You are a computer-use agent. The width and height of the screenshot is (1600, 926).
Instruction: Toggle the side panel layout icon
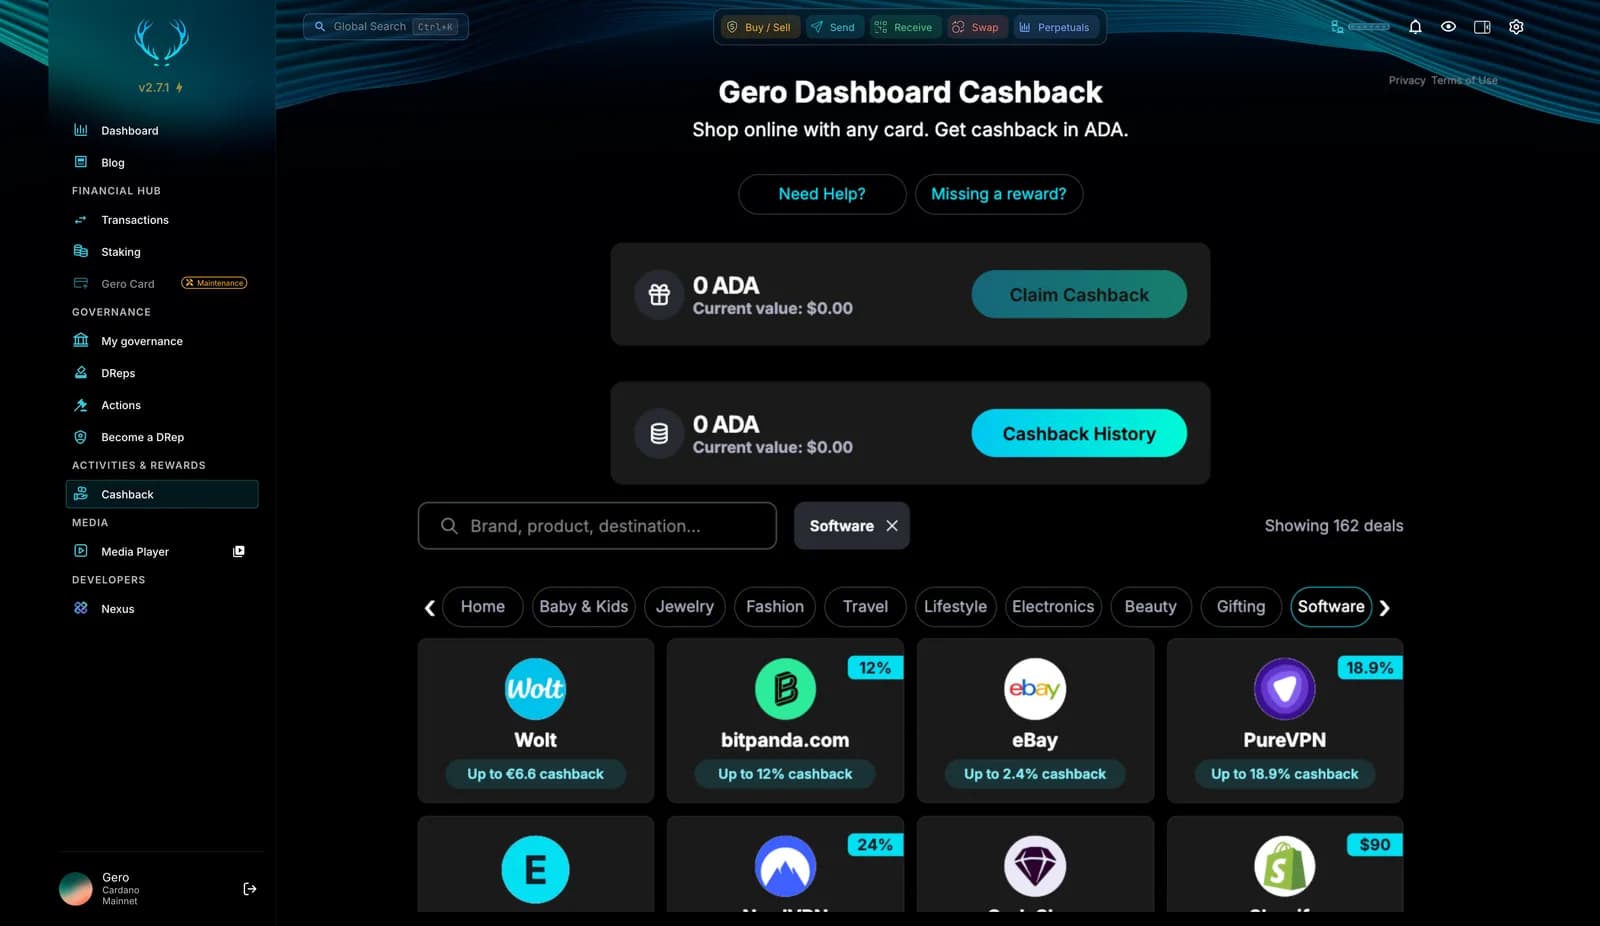pyautogui.click(x=1482, y=27)
